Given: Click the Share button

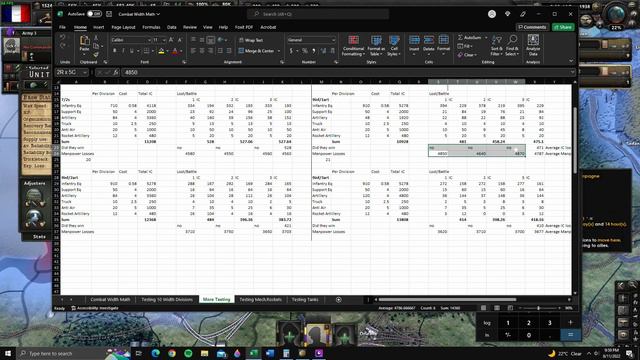Looking at the screenshot, I should click(x=563, y=27).
